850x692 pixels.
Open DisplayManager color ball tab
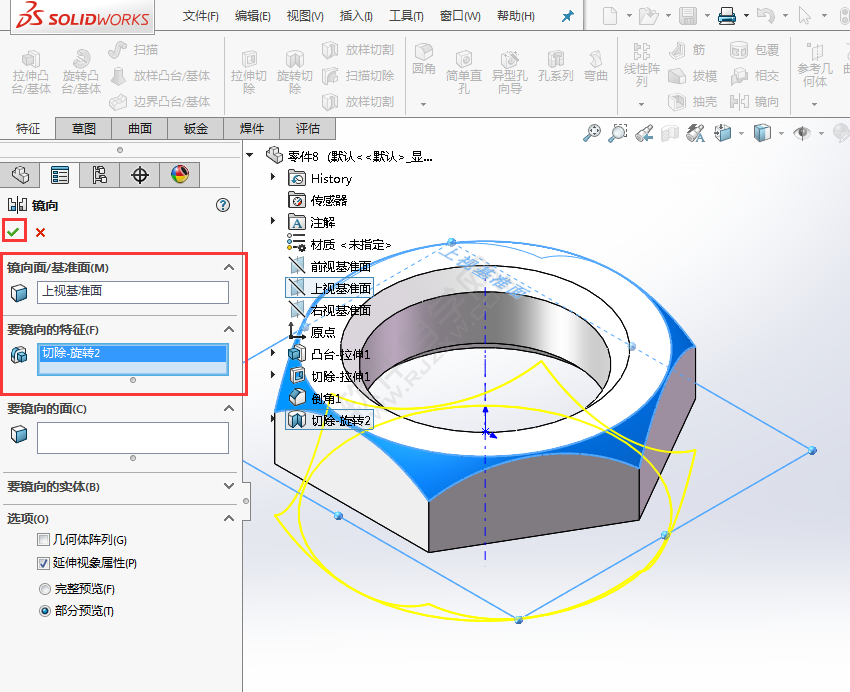(179, 174)
